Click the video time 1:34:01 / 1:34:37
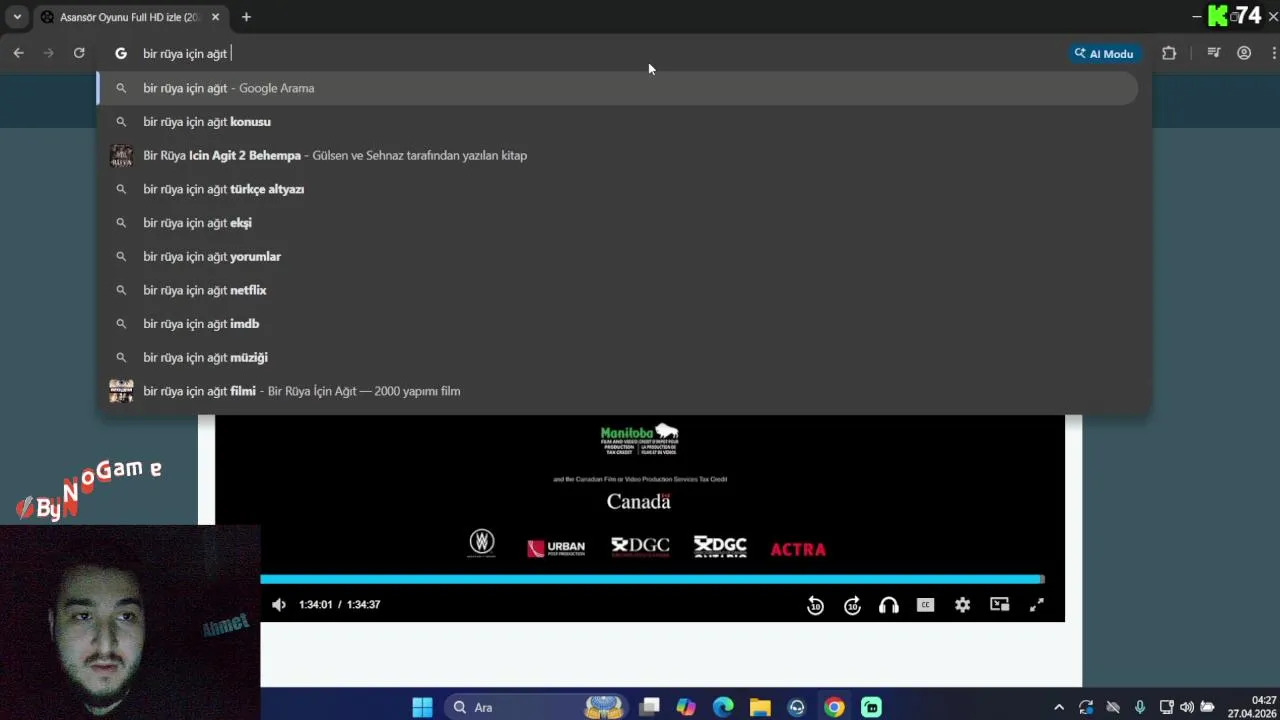The height and width of the screenshot is (720, 1280). 339,605
